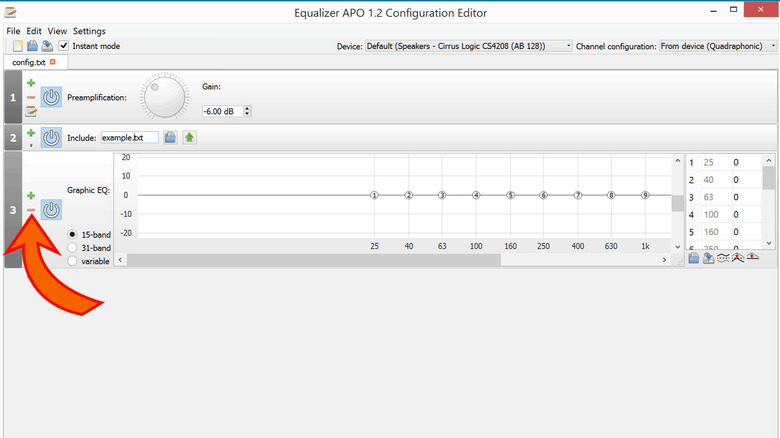Click in the Include file name field
Viewport: 780px width, 438px height.
coord(130,137)
